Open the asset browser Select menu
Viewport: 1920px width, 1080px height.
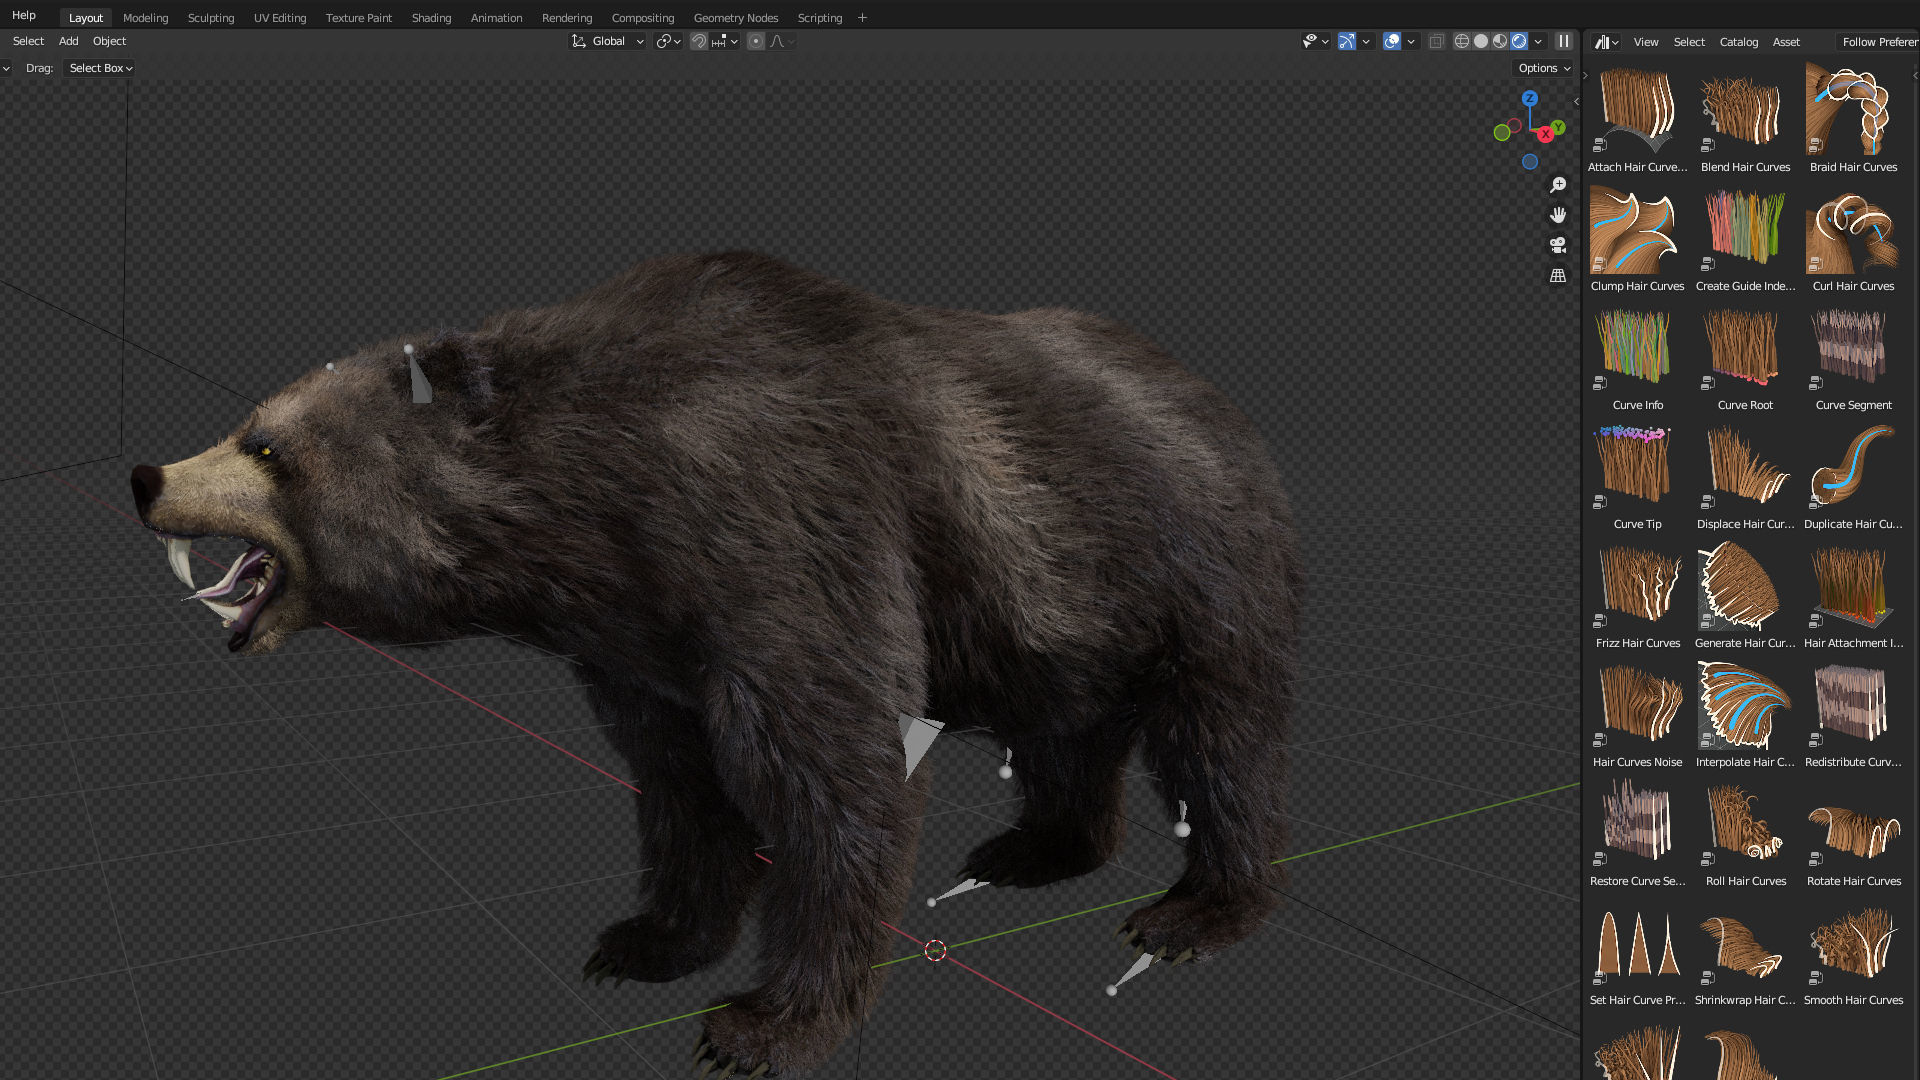pos(1689,42)
